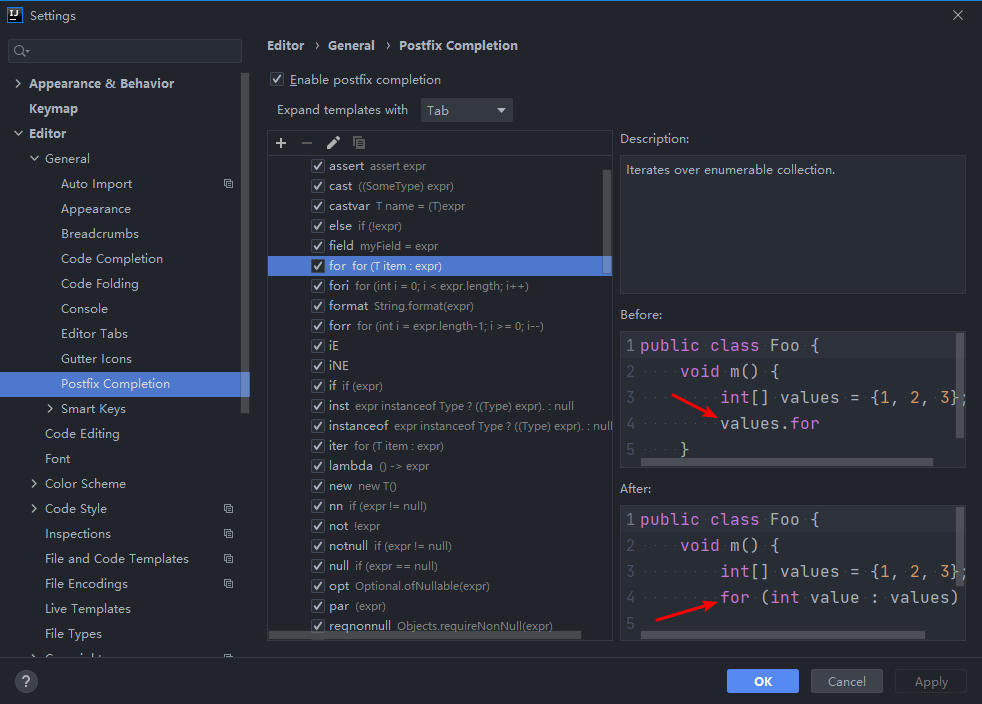Disable the Enable postfix completion checkbox
Screen dimensions: 982x704
(277, 80)
